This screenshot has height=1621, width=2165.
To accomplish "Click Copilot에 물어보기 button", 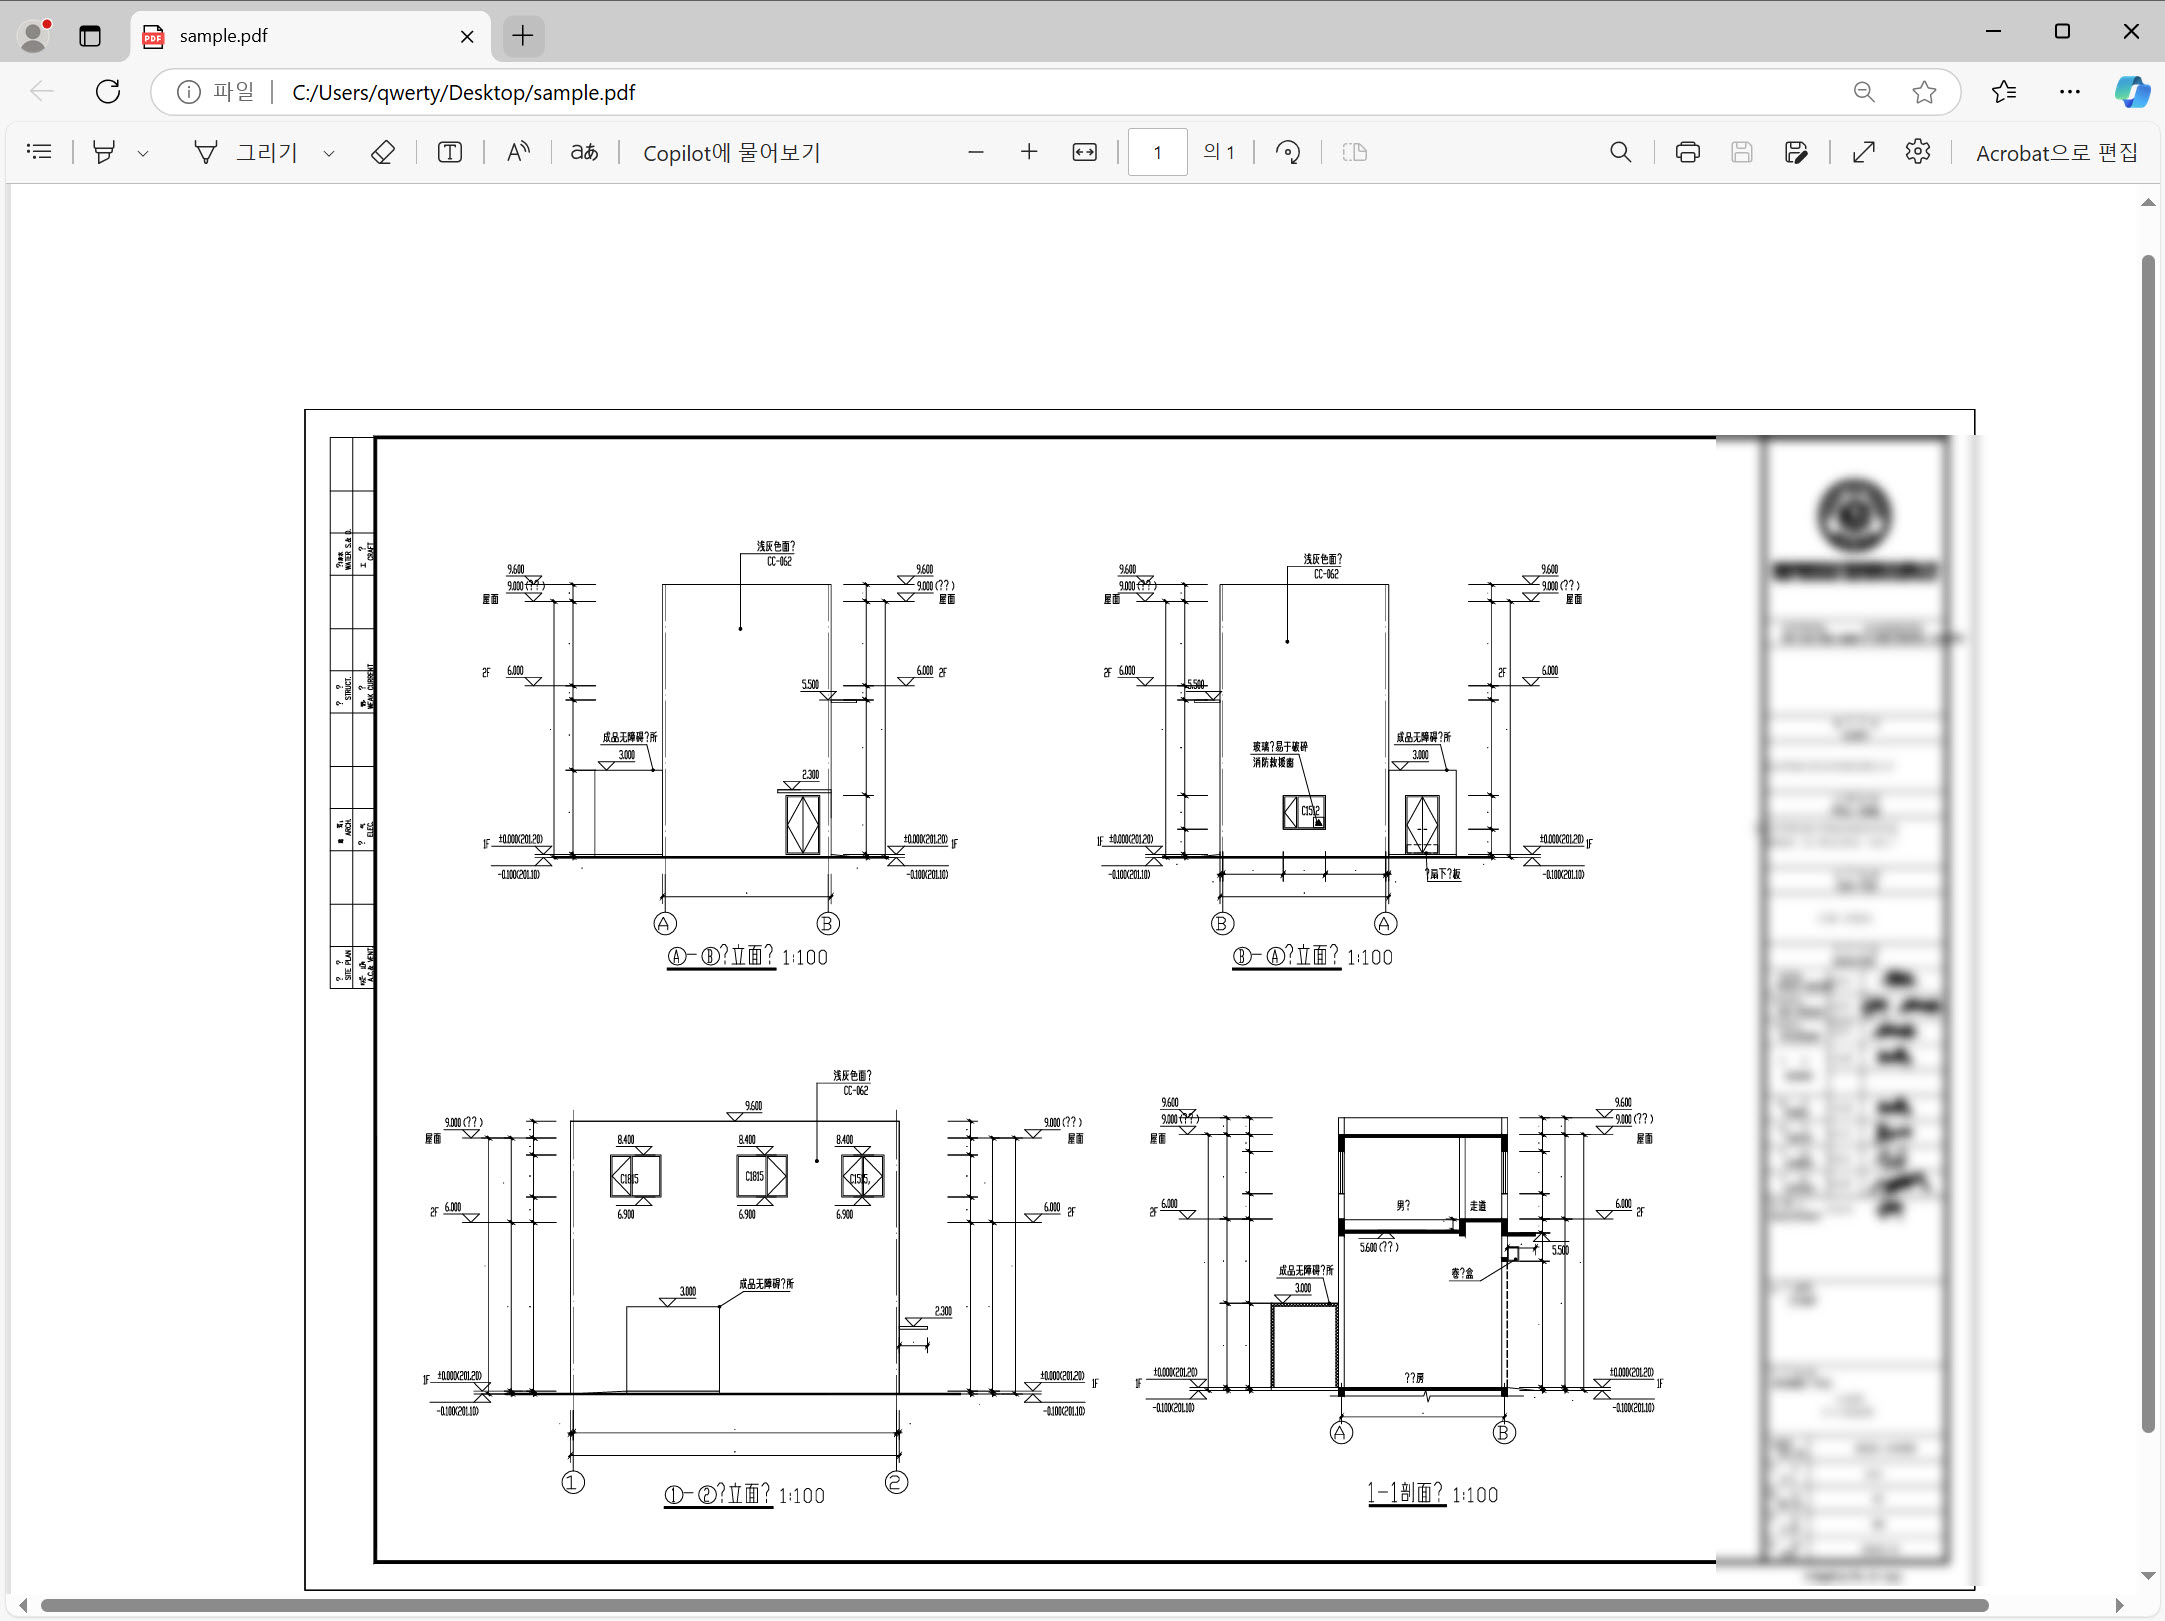I will [x=731, y=152].
